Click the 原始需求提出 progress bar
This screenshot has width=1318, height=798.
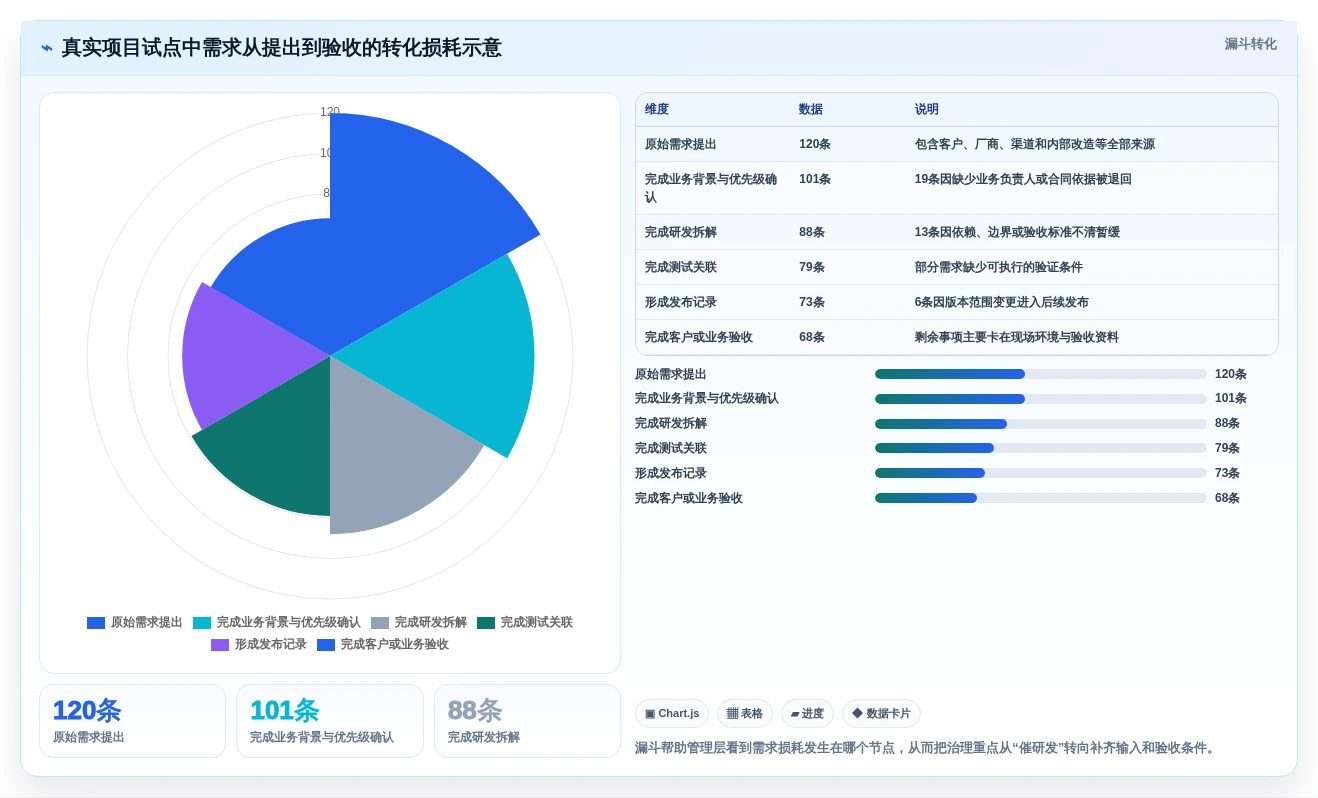[1041, 374]
